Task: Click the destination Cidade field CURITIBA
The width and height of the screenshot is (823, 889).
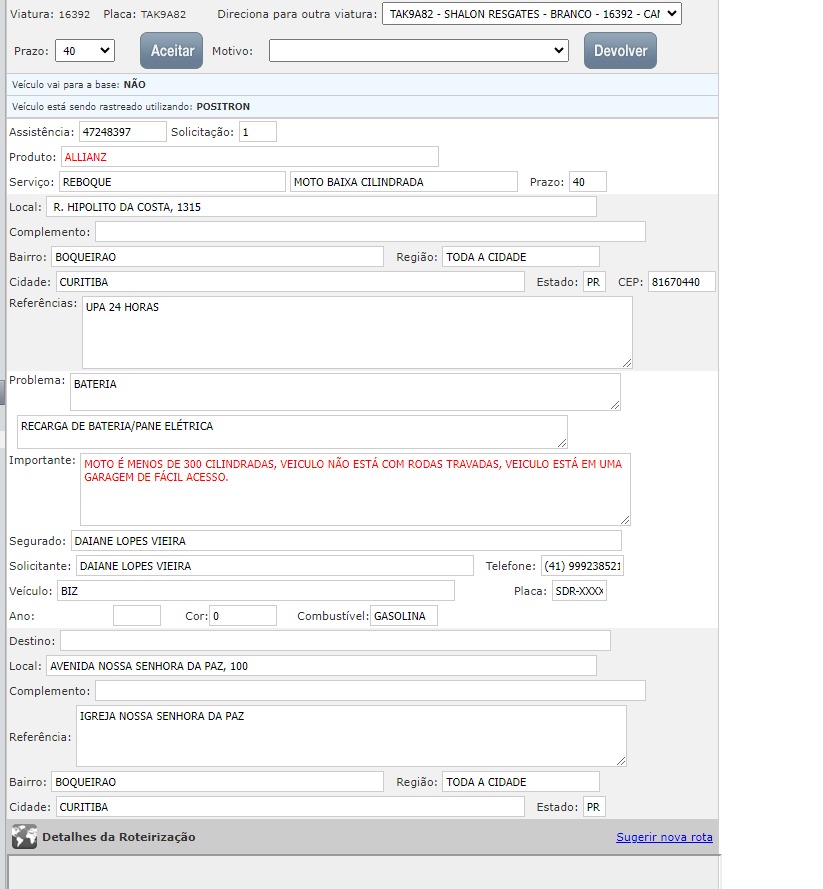Action: tap(290, 806)
